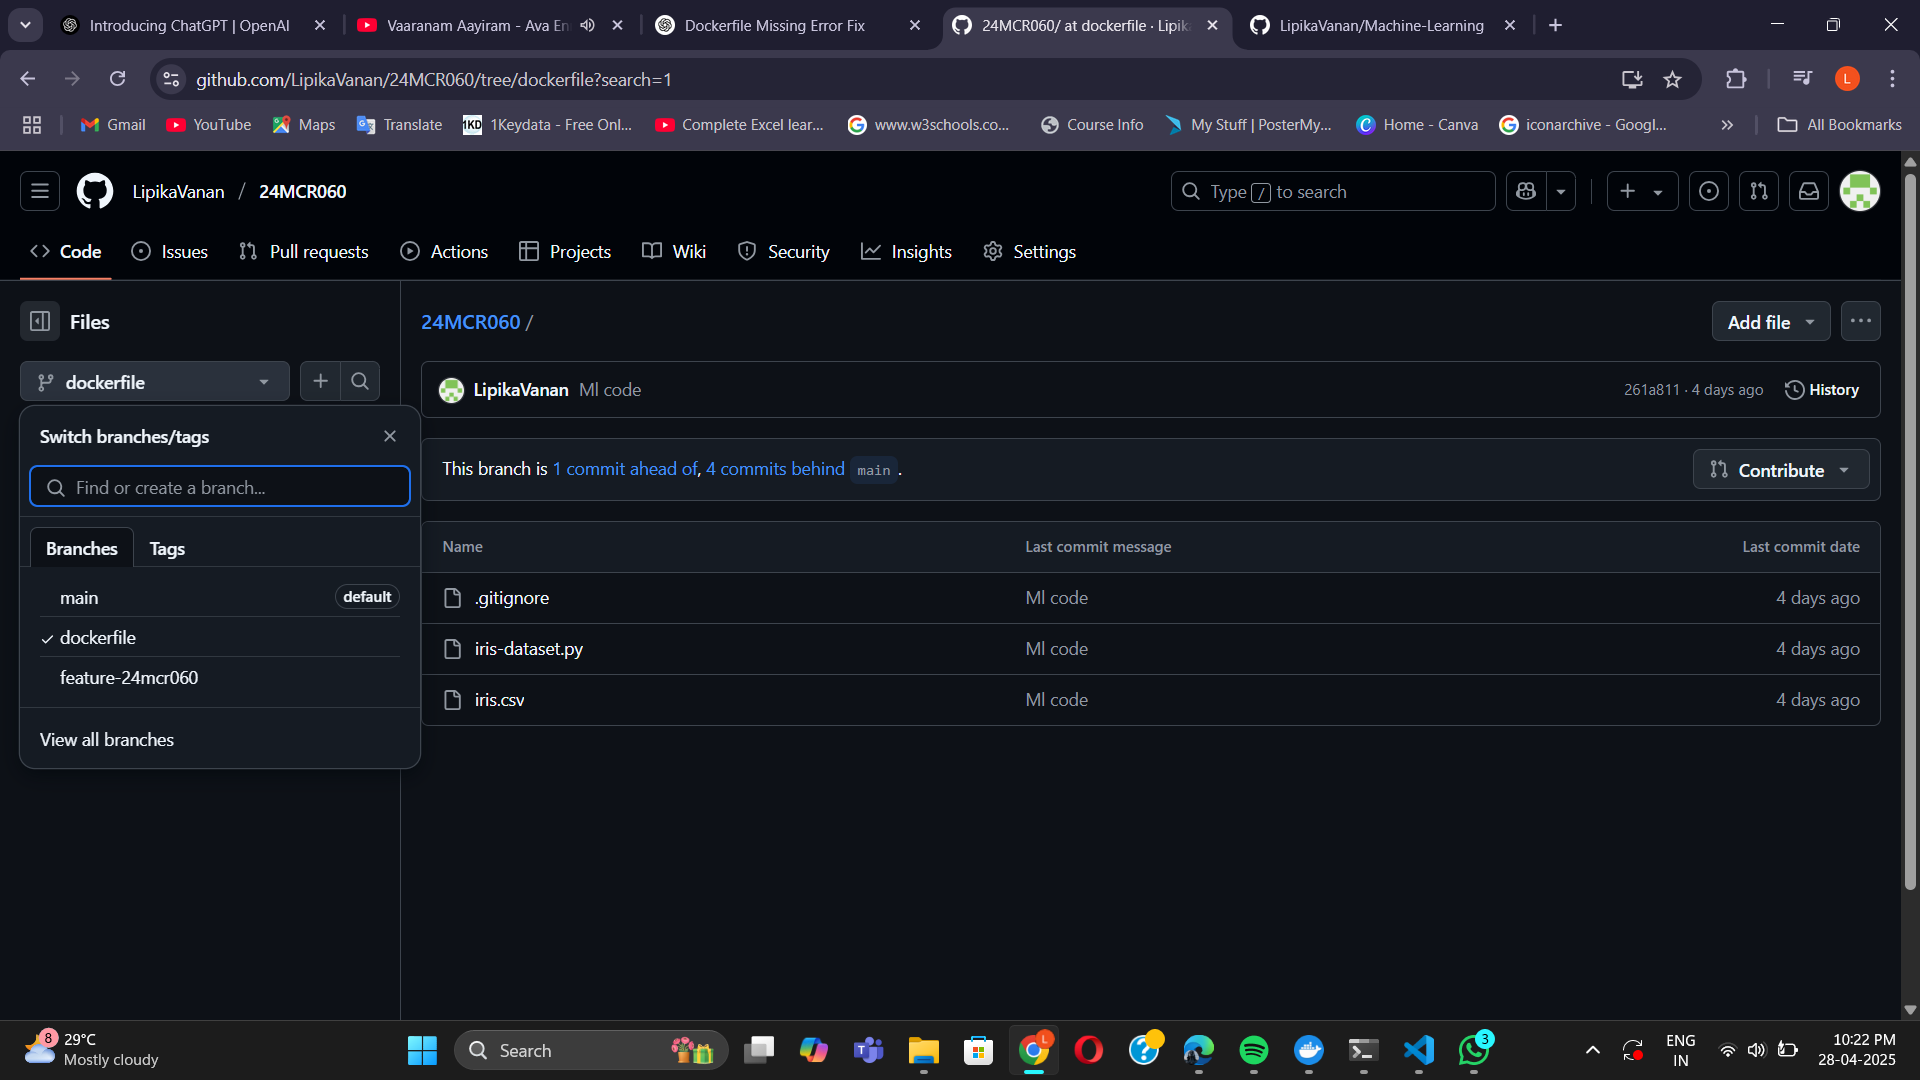The height and width of the screenshot is (1080, 1920).
Task: Show more bookmarks chevron
Action: coord(1727,125)
